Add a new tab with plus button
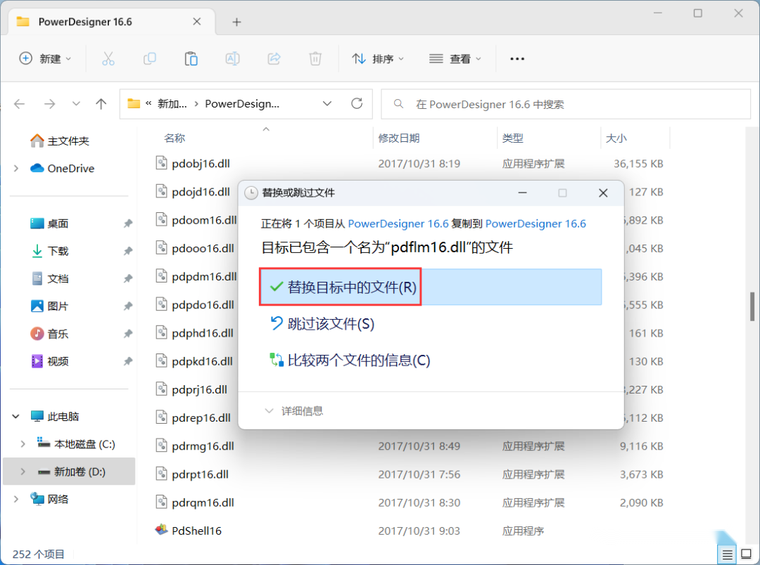 237,22
